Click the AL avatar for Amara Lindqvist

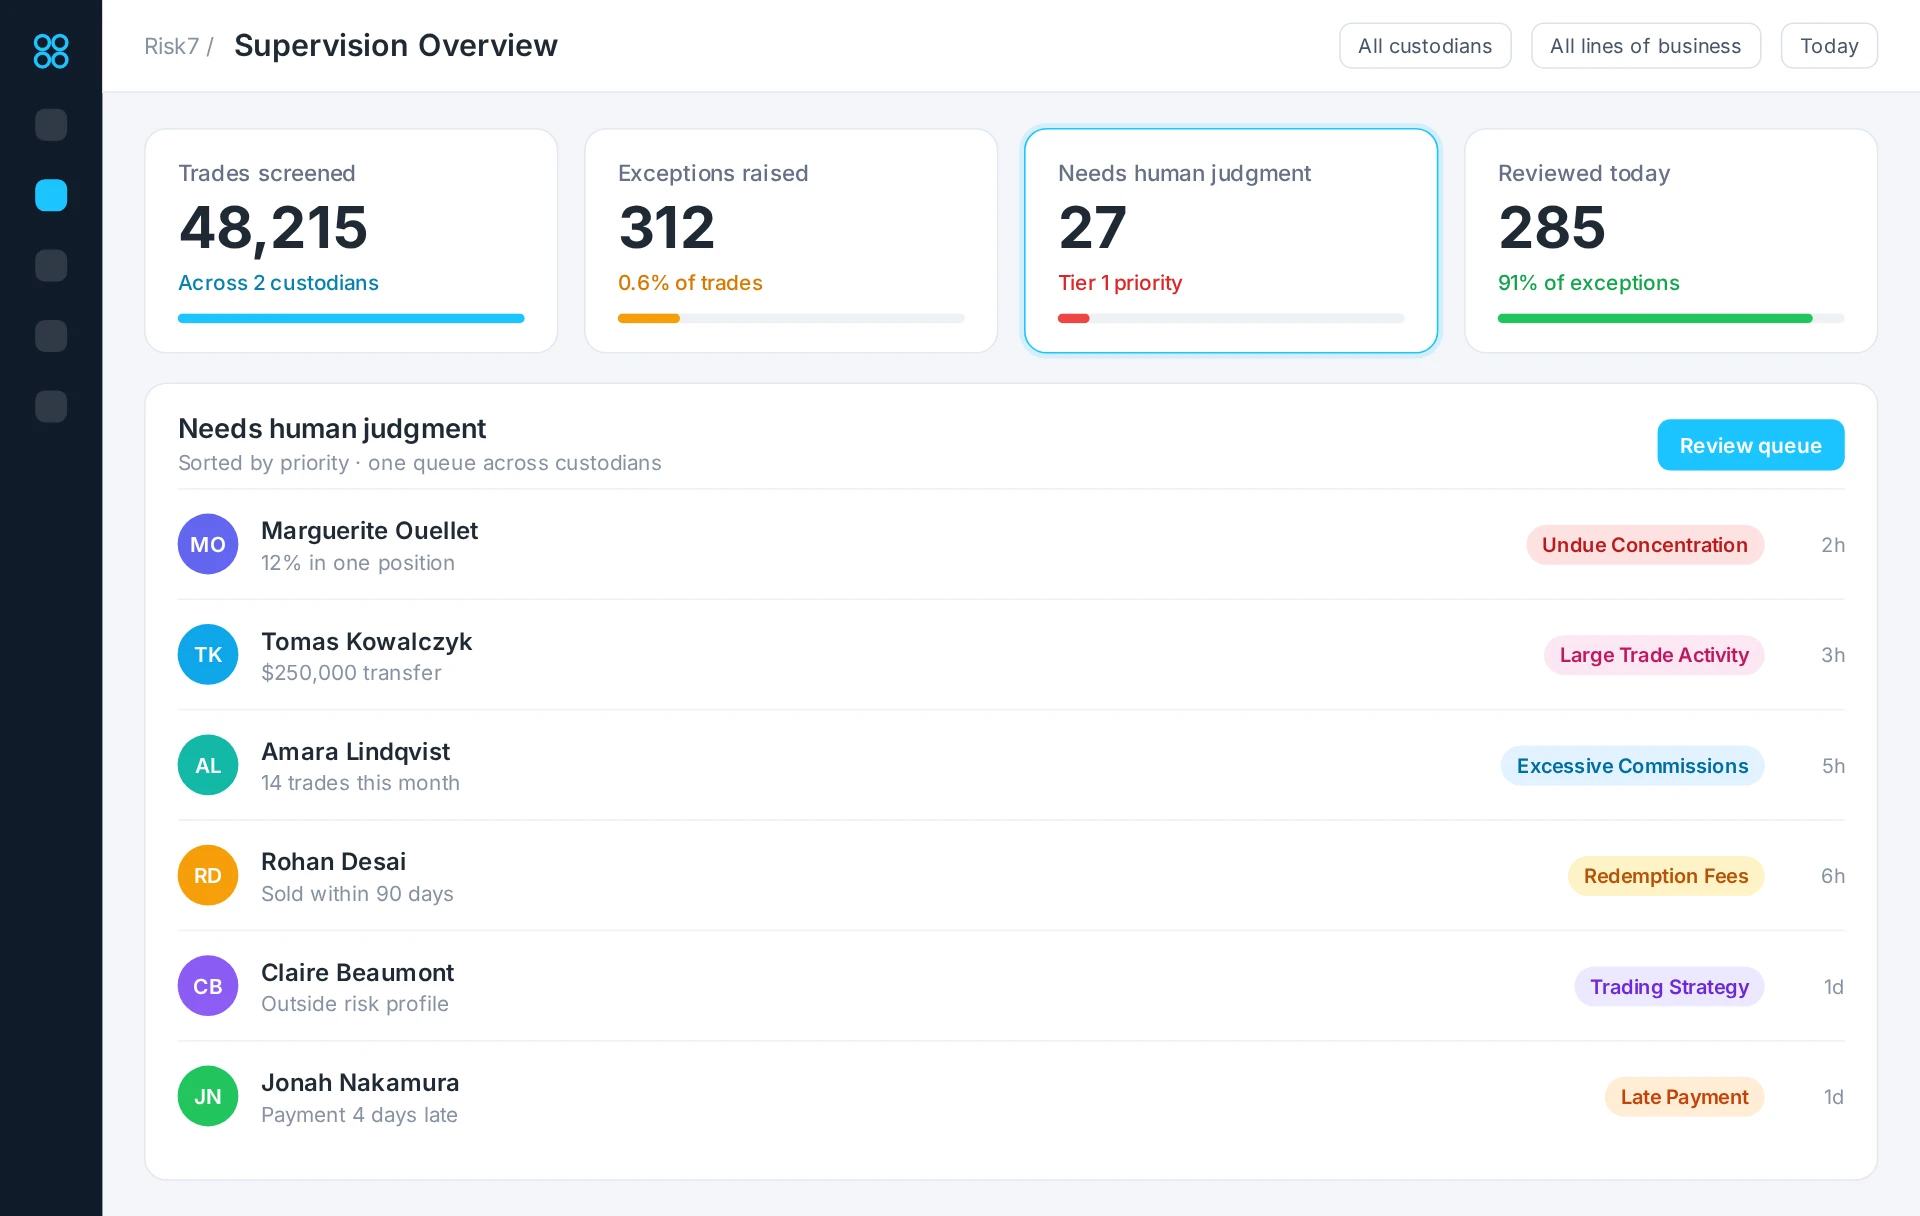pos(208,765)
